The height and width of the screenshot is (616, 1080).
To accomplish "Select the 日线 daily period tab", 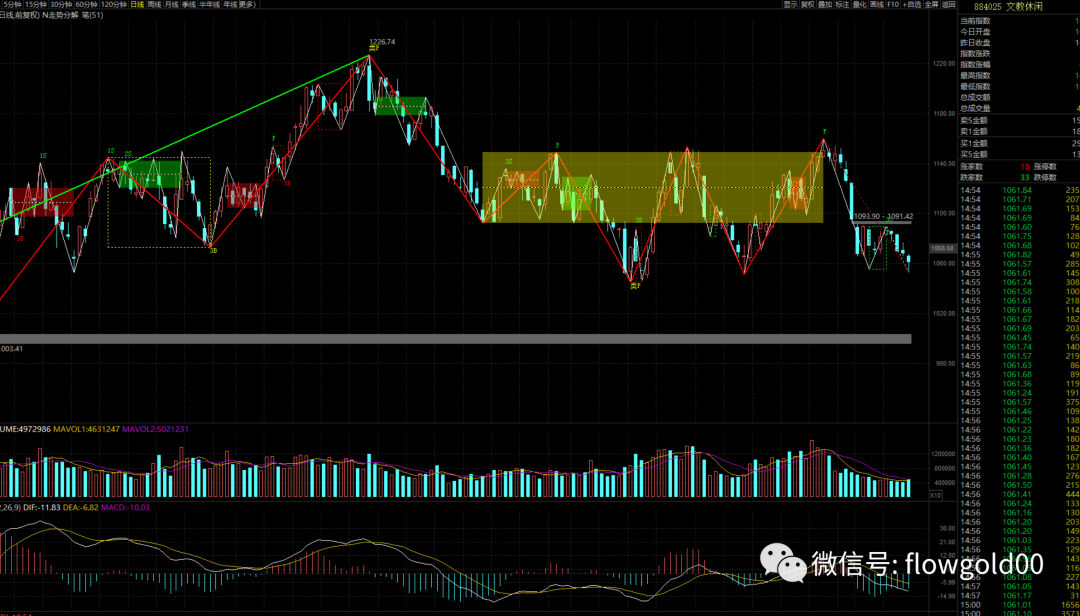I will (x=137, y=4).
